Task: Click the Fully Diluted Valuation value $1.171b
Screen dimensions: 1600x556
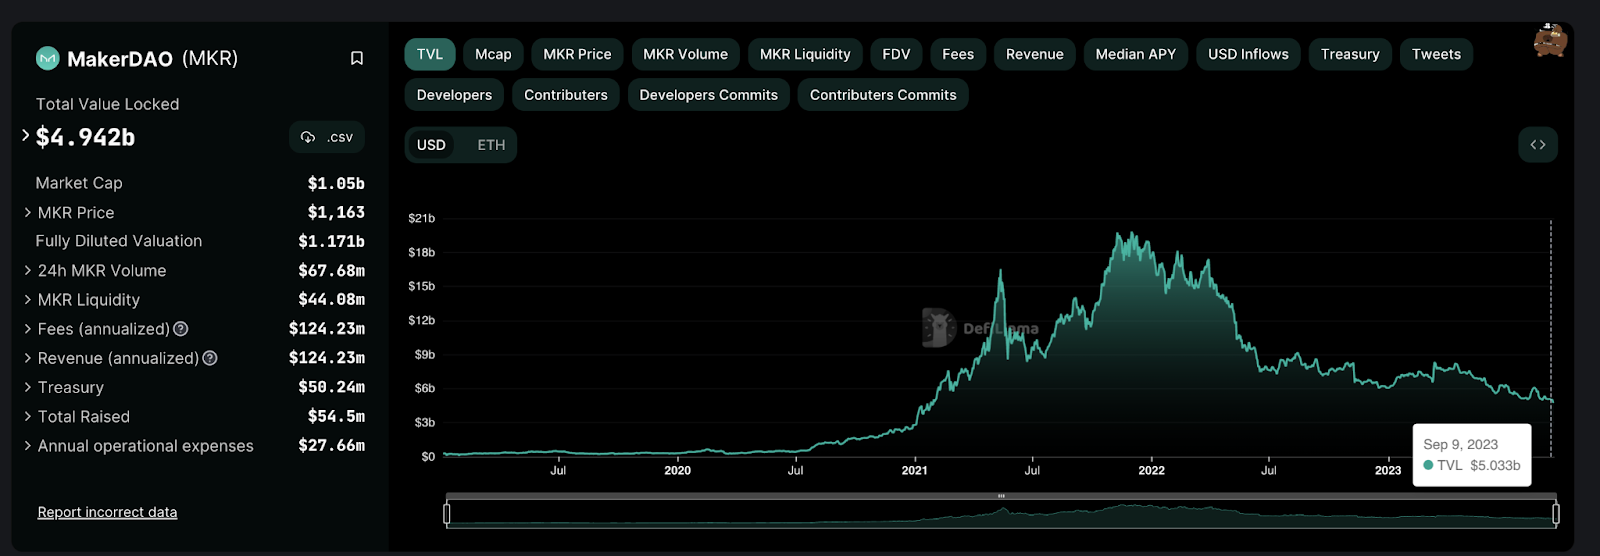Action: point(331,241)
